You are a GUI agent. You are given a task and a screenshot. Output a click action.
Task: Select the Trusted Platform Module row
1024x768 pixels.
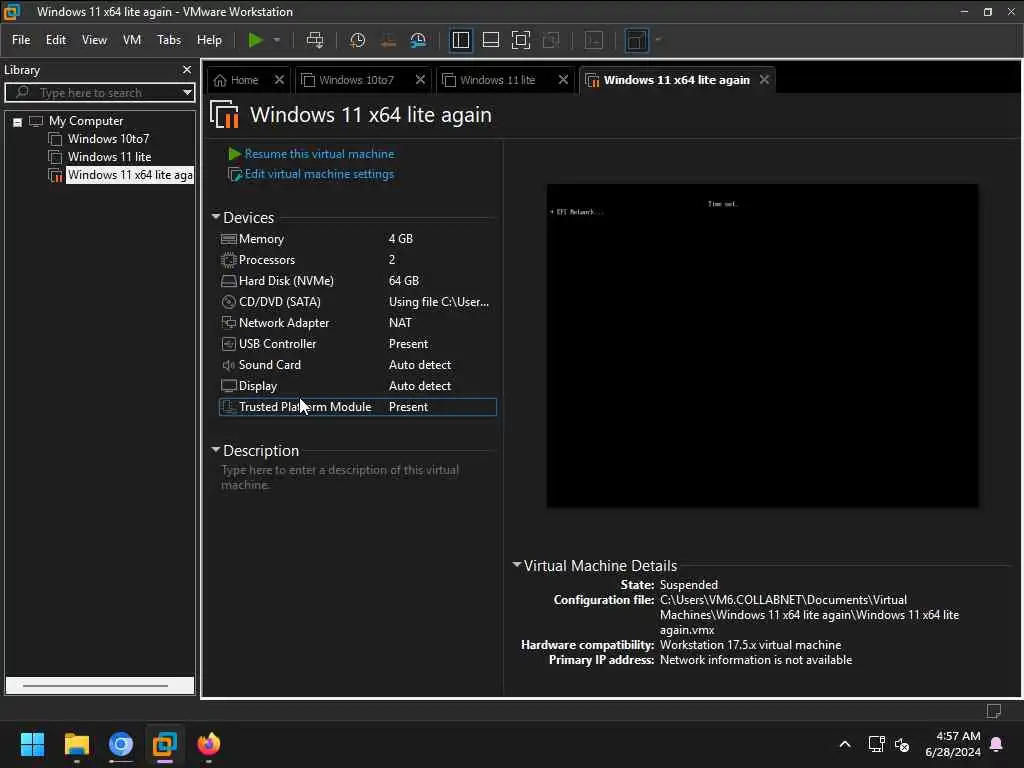click(x=357, y=407)
